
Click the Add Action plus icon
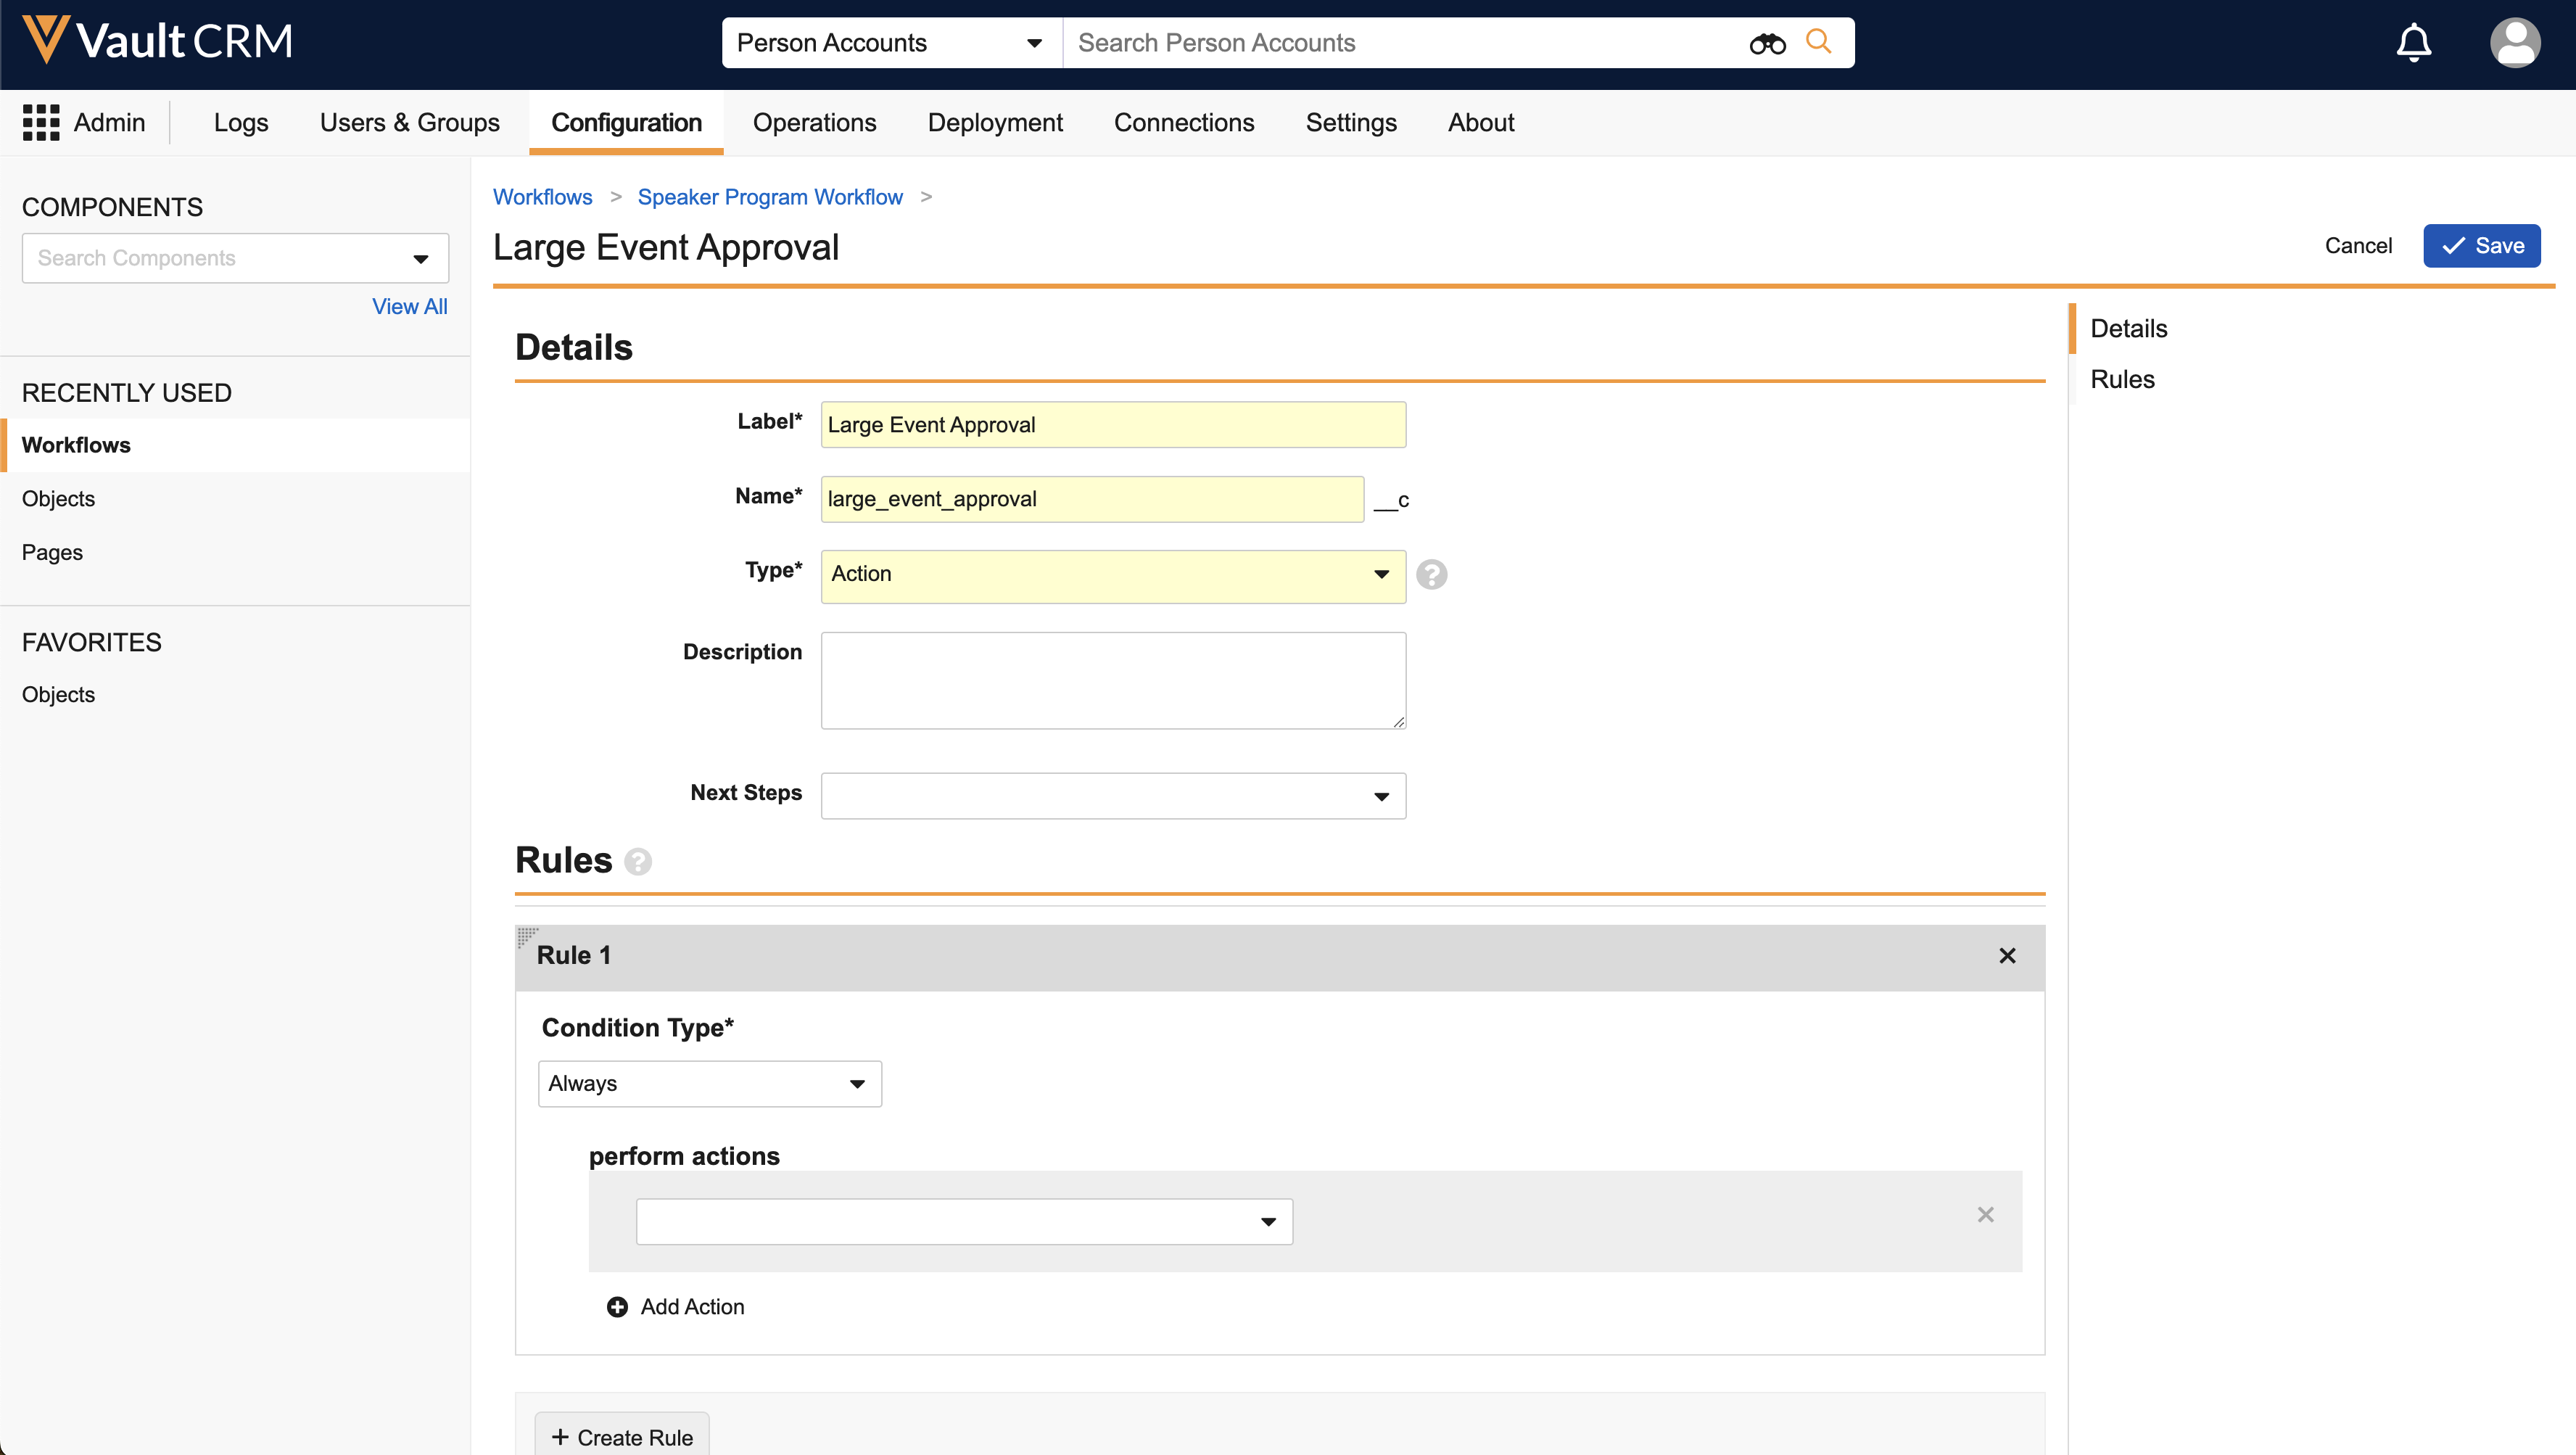click(x=617, y=1307)
